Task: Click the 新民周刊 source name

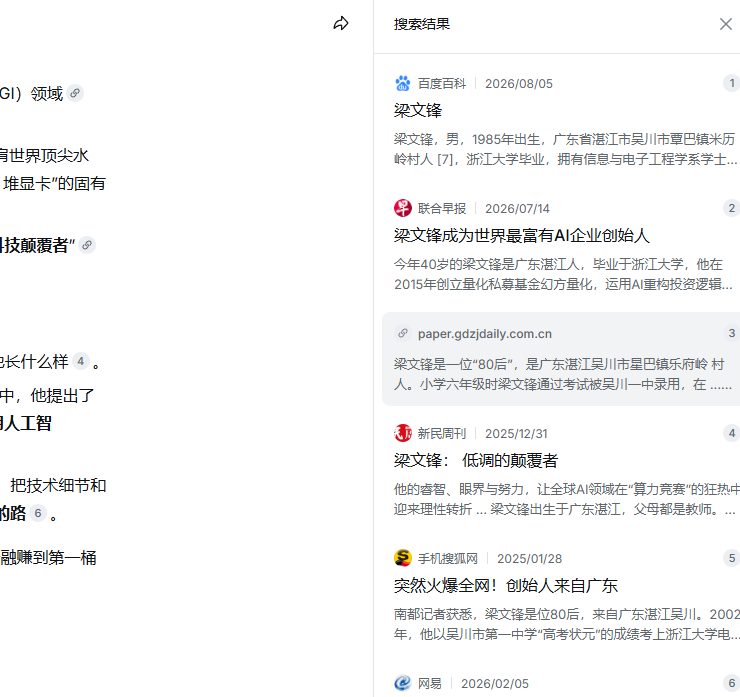Action: pos(442,433)
